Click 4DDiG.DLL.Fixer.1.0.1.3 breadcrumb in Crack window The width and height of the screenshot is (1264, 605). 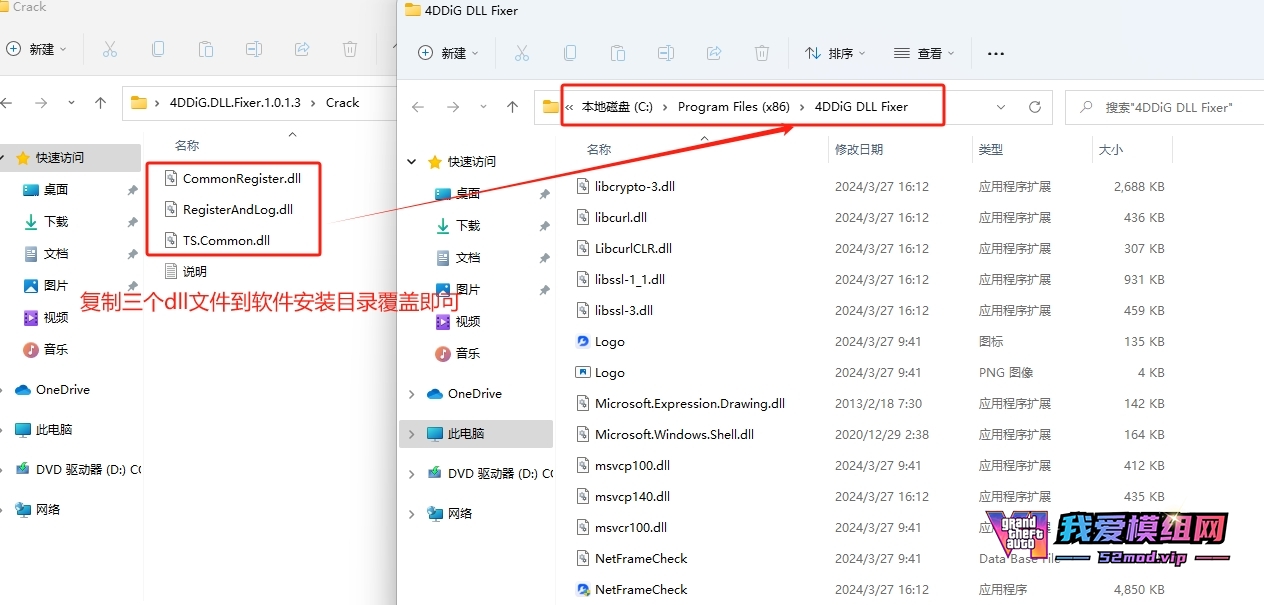(235, 103)
